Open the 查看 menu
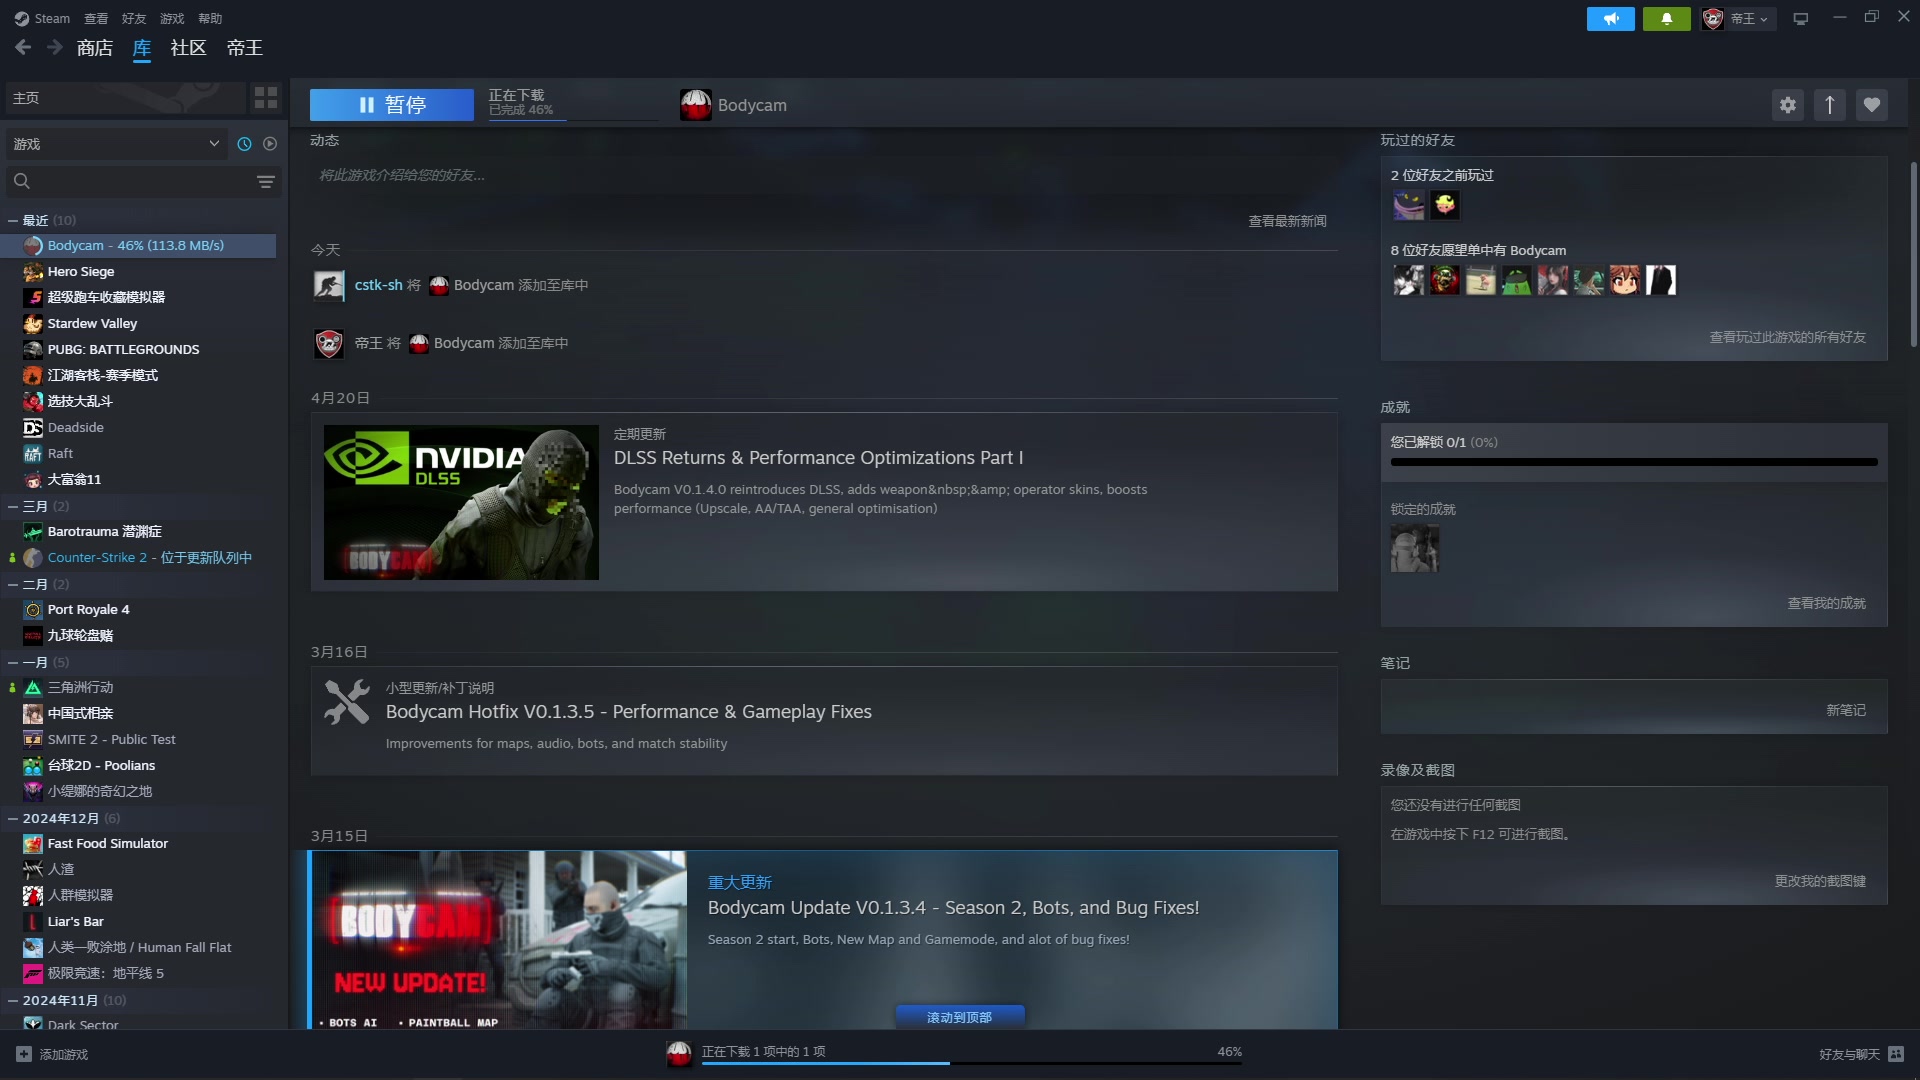 point(96,18)
